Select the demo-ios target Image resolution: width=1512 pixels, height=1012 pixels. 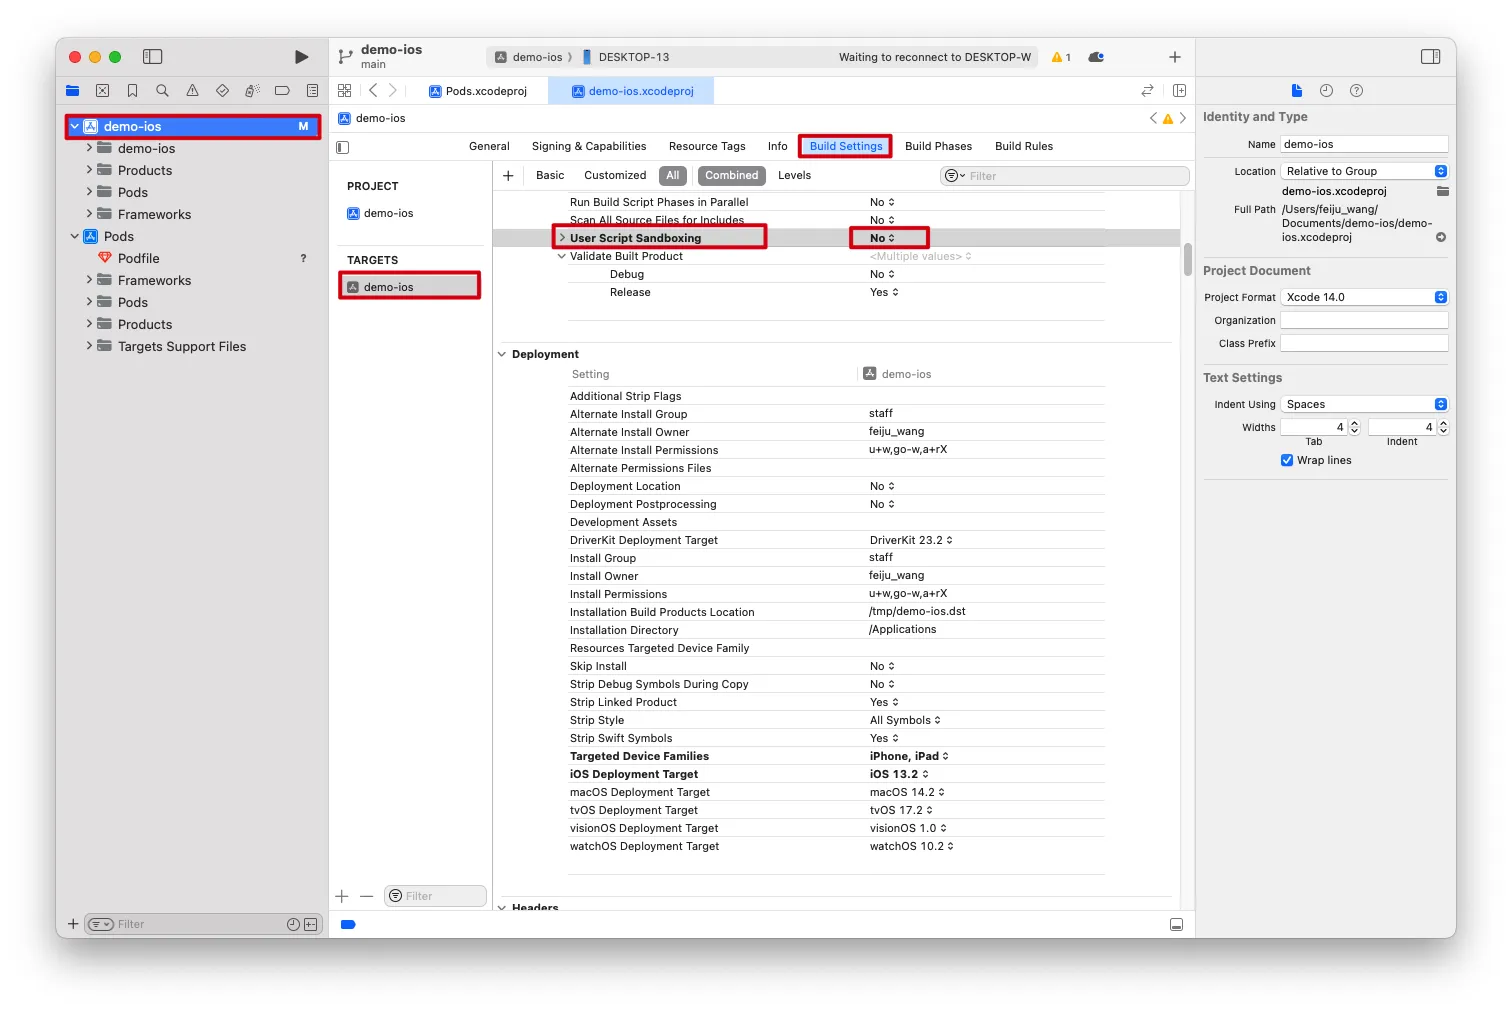(x=410, y=287)
